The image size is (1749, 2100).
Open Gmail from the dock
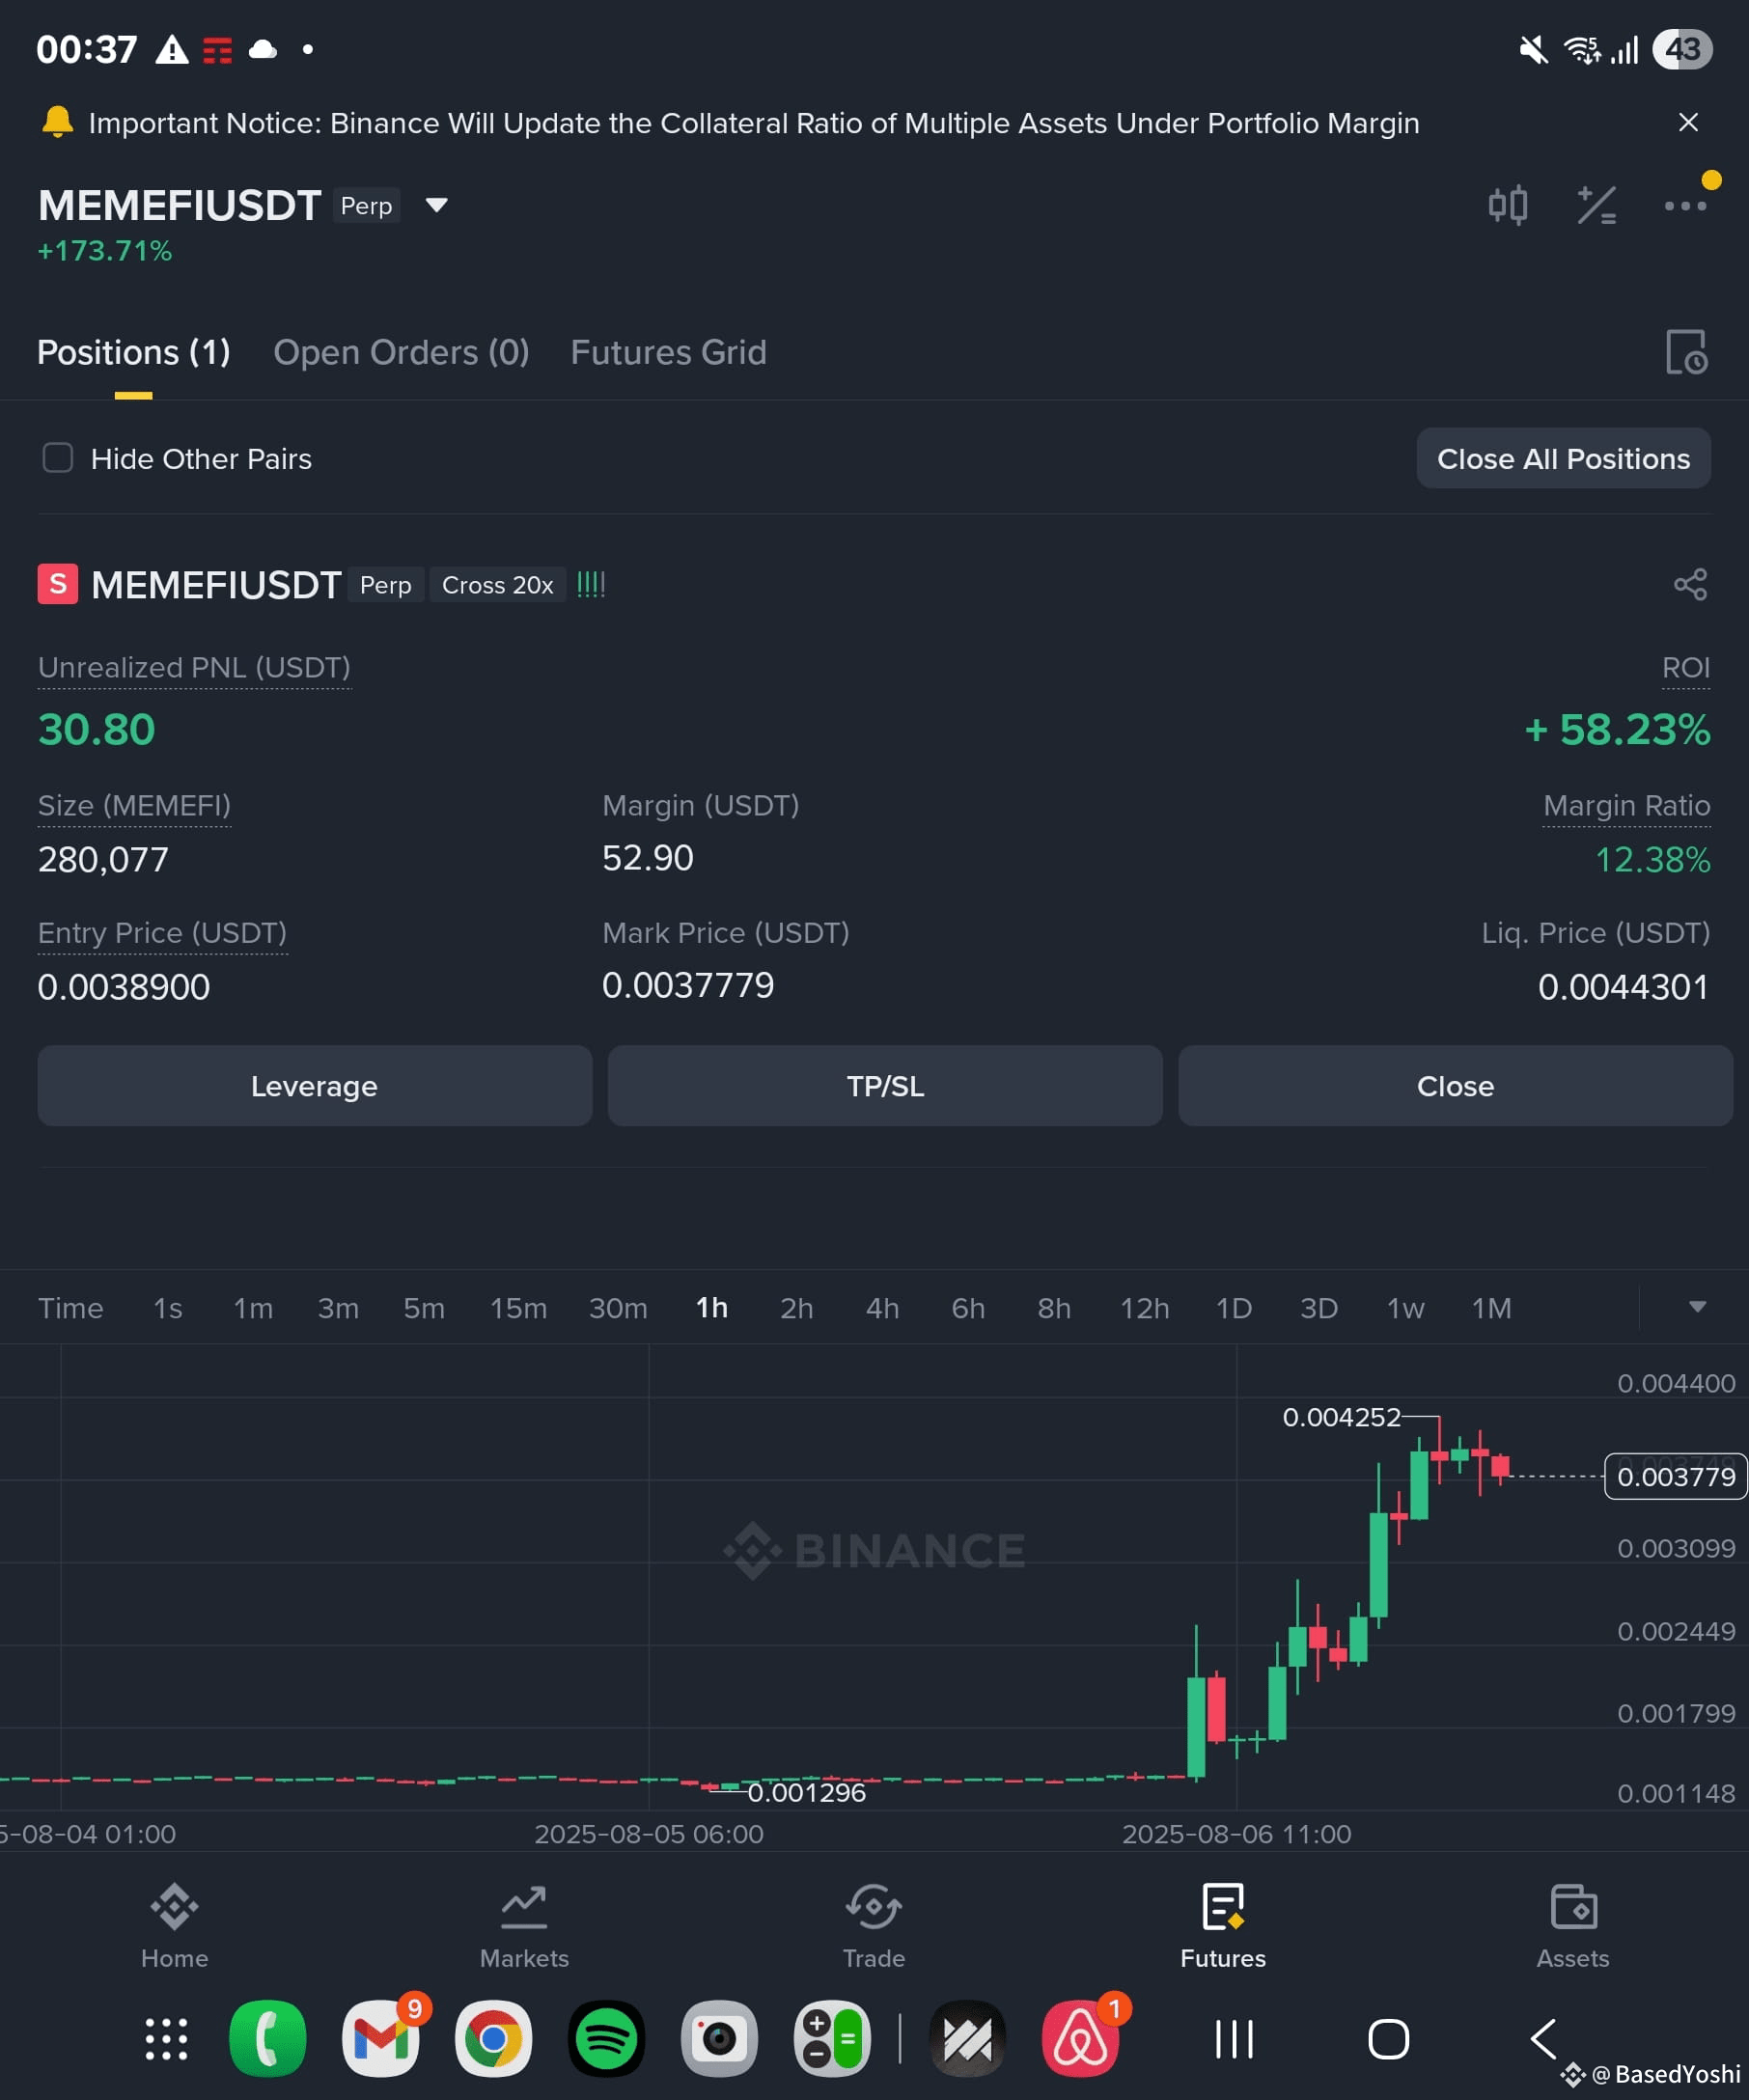381,2039
